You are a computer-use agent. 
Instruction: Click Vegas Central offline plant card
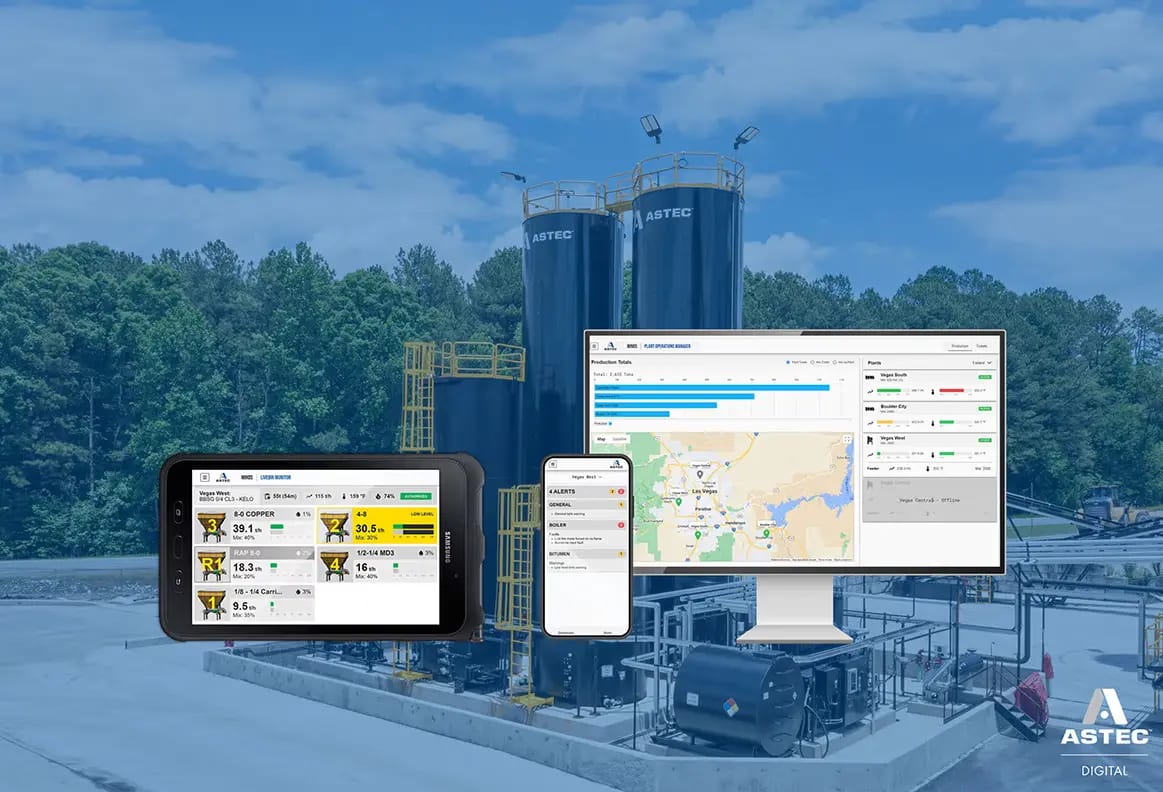click(929, 500)
